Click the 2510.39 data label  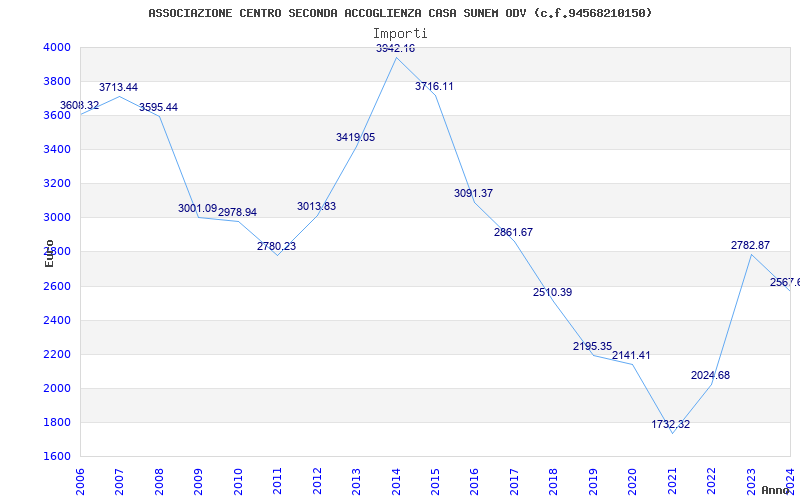pos(553,292)
